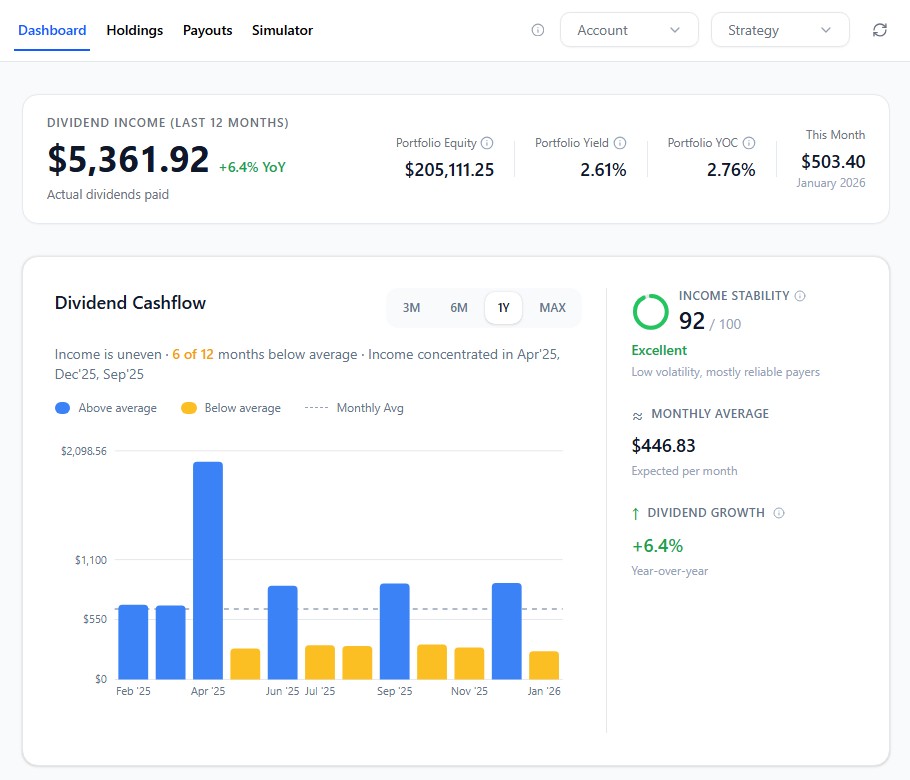Click the refresh icon in top bar

[880, 30]
